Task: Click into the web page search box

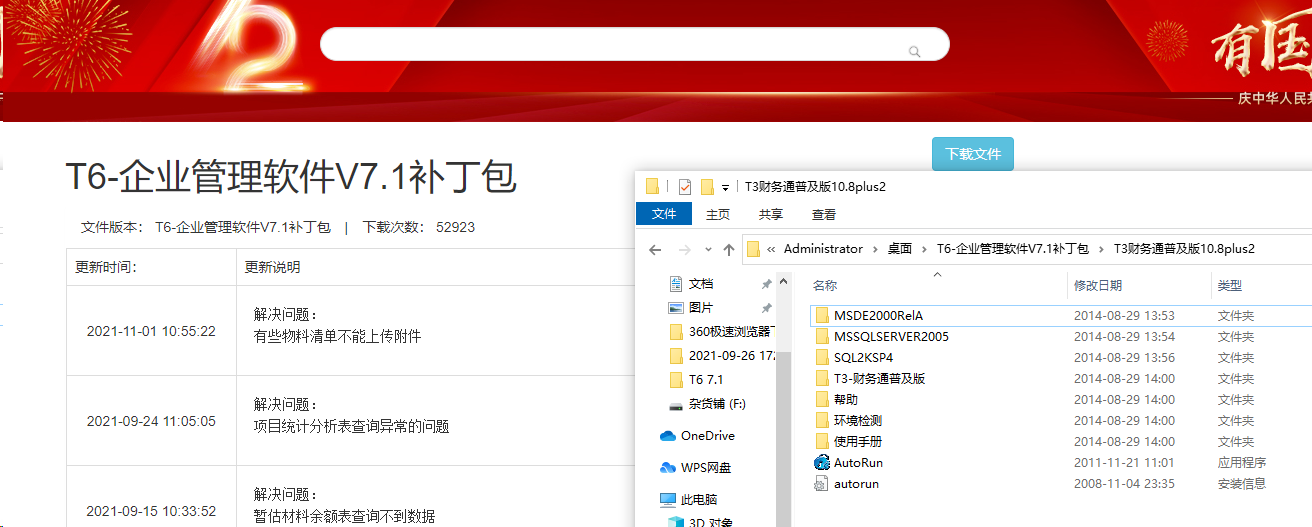Action: tap(634, 44)
